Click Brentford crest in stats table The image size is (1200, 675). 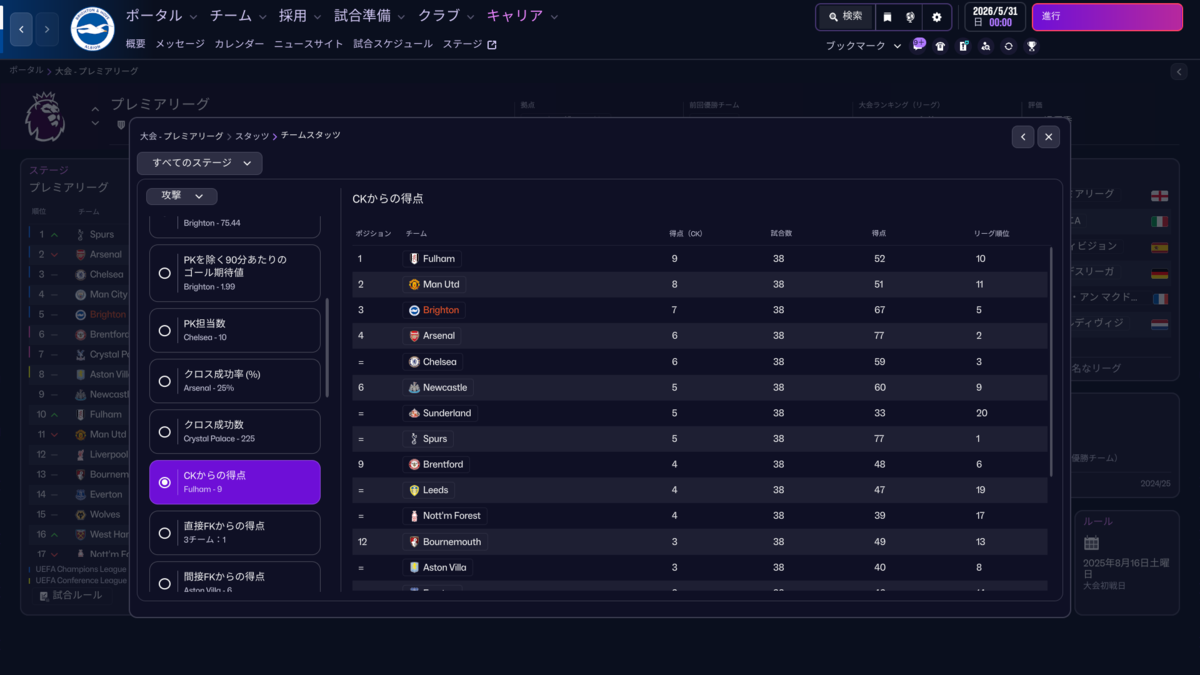click(414, 464)
